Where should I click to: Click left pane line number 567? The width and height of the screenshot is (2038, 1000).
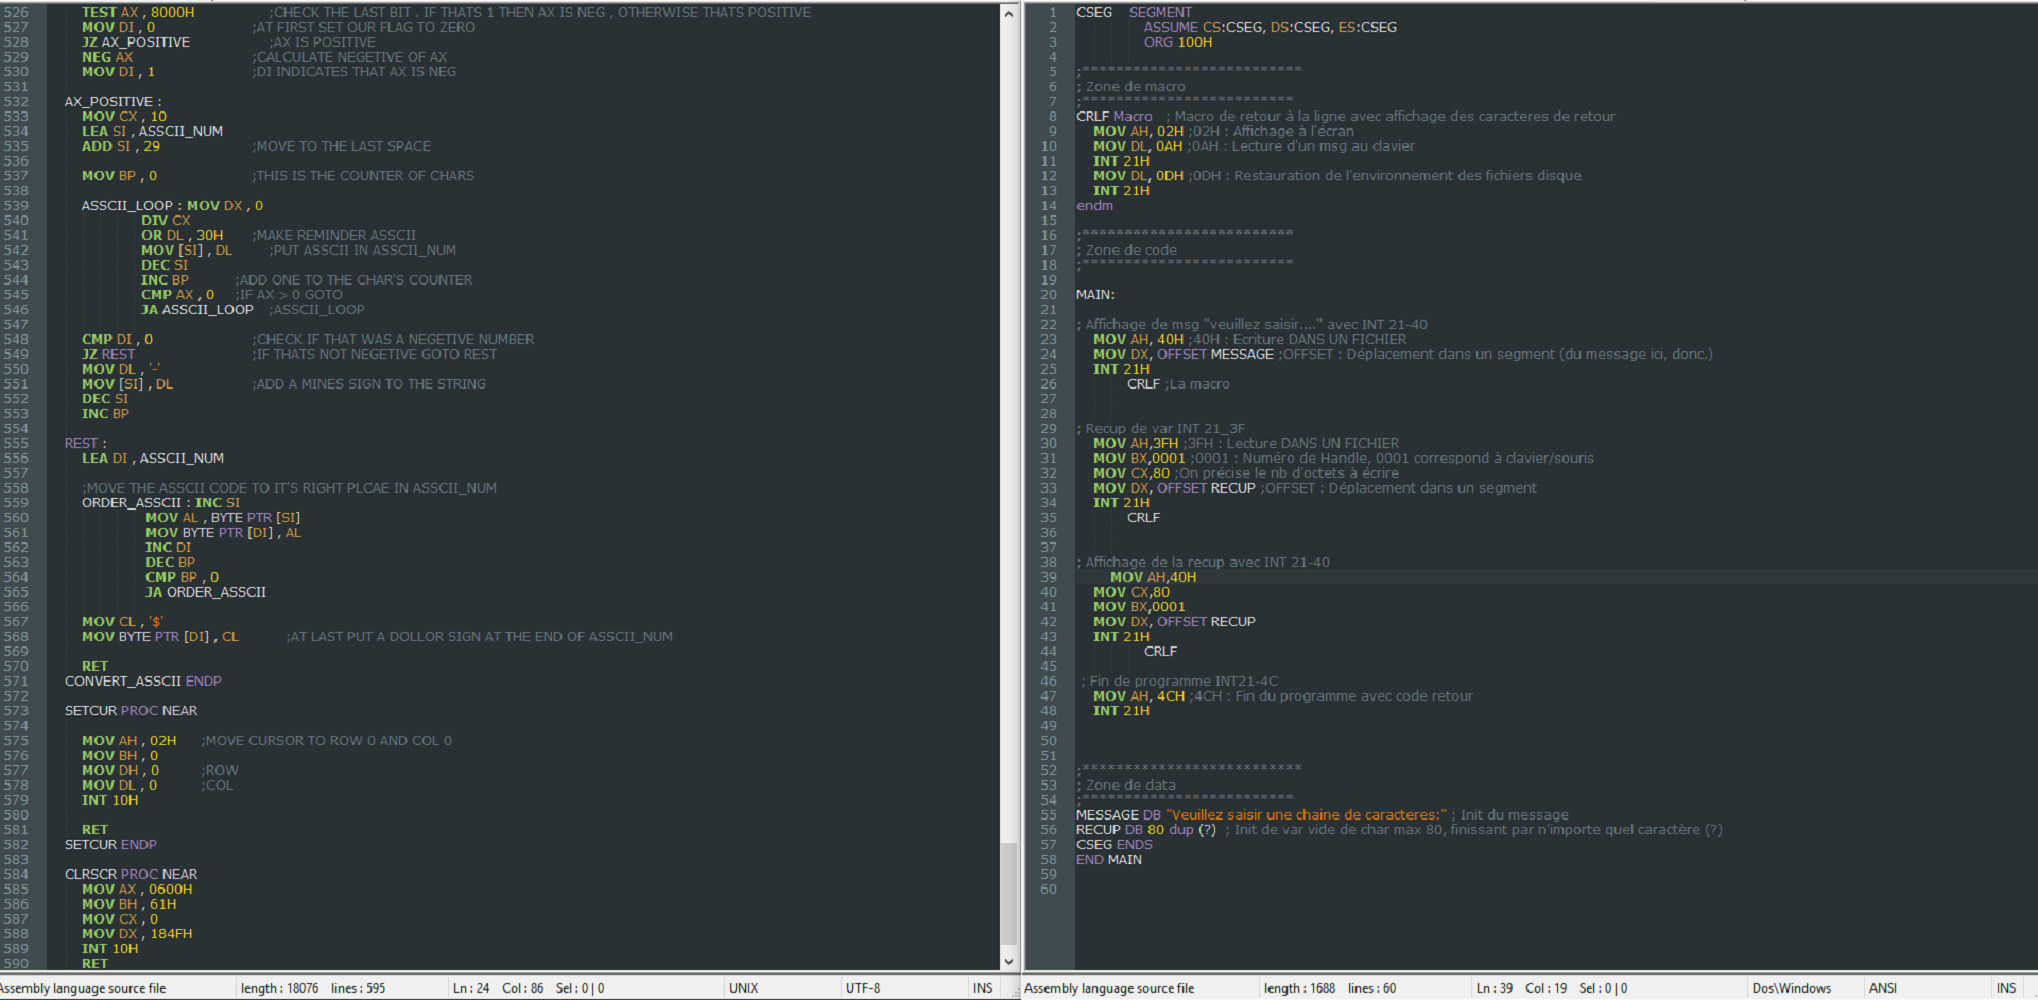(16, 621)
